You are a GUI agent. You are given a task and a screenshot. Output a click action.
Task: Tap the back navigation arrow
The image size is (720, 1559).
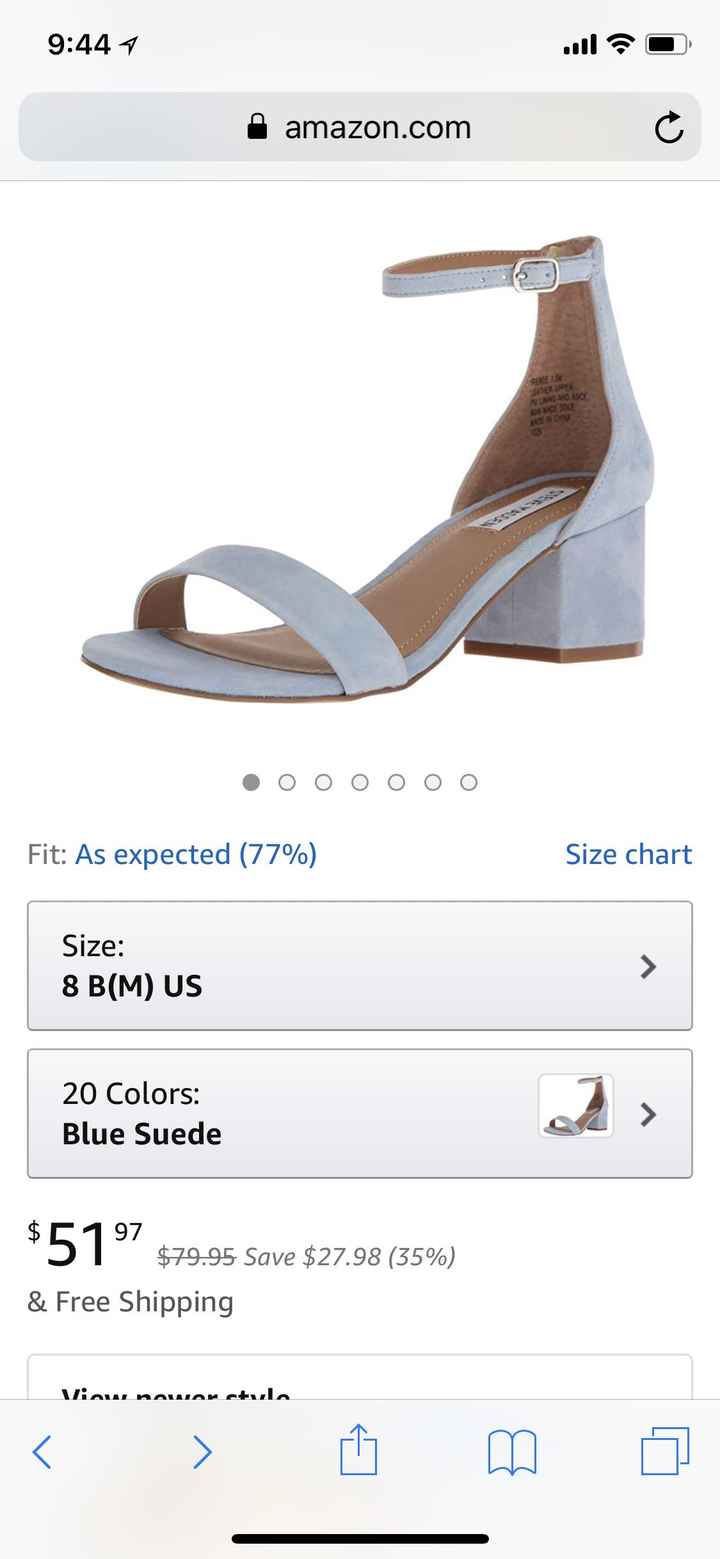click(42, 1452)
